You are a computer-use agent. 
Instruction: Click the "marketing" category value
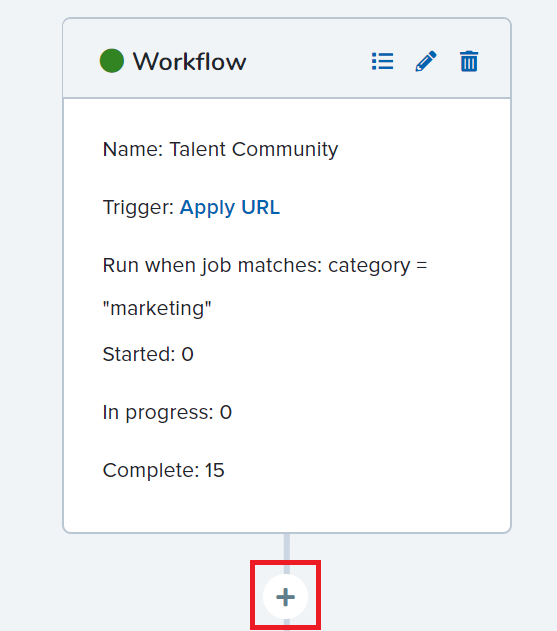tap(157, 309)
